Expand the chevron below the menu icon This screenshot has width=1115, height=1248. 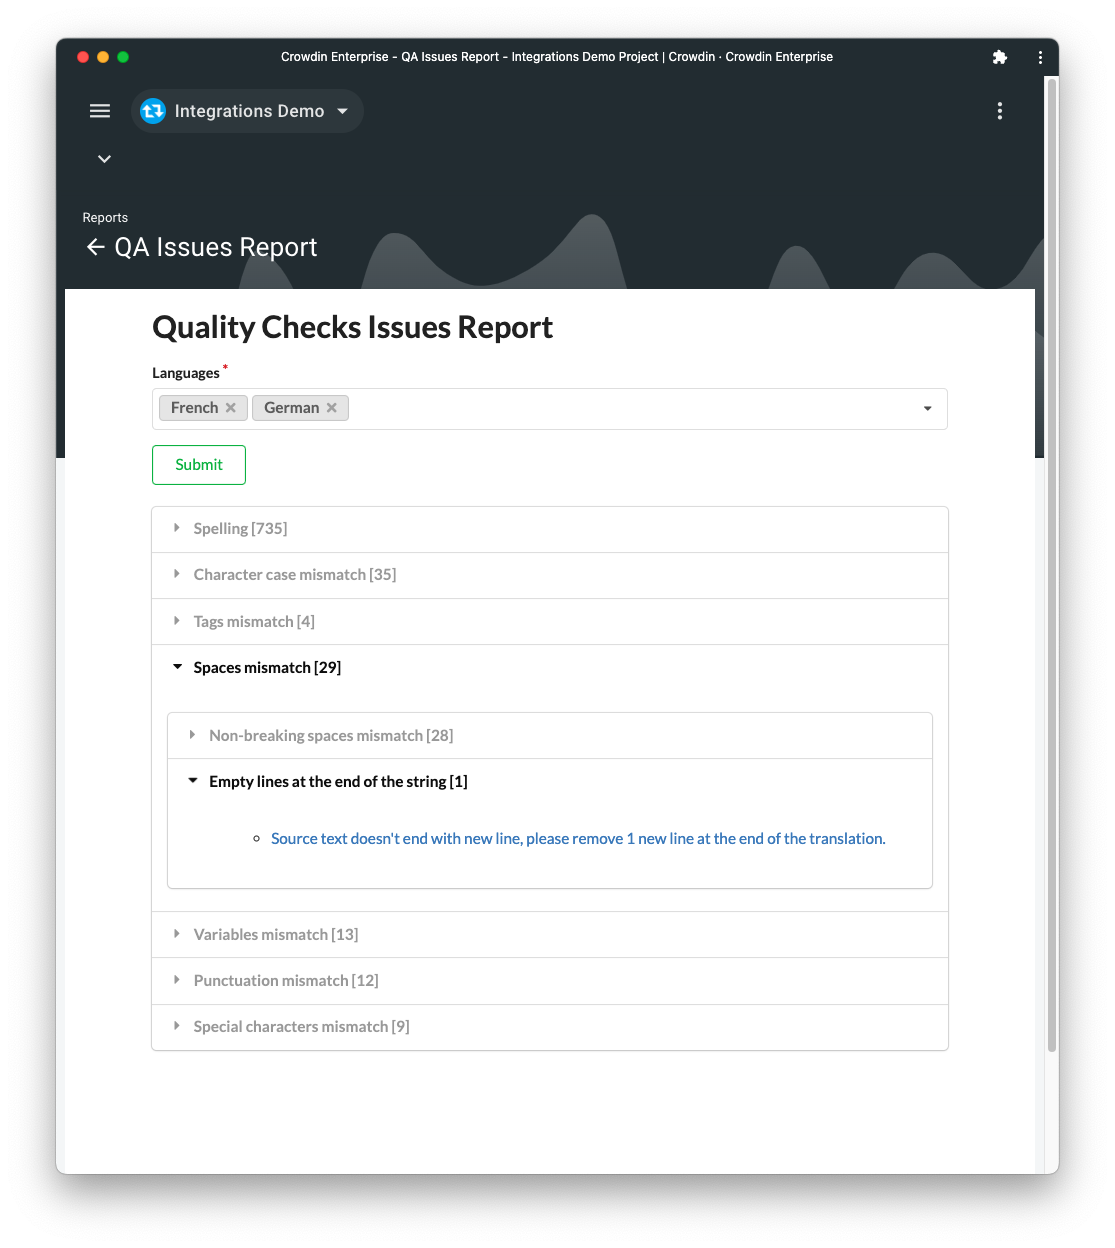(x=104, y=159)
